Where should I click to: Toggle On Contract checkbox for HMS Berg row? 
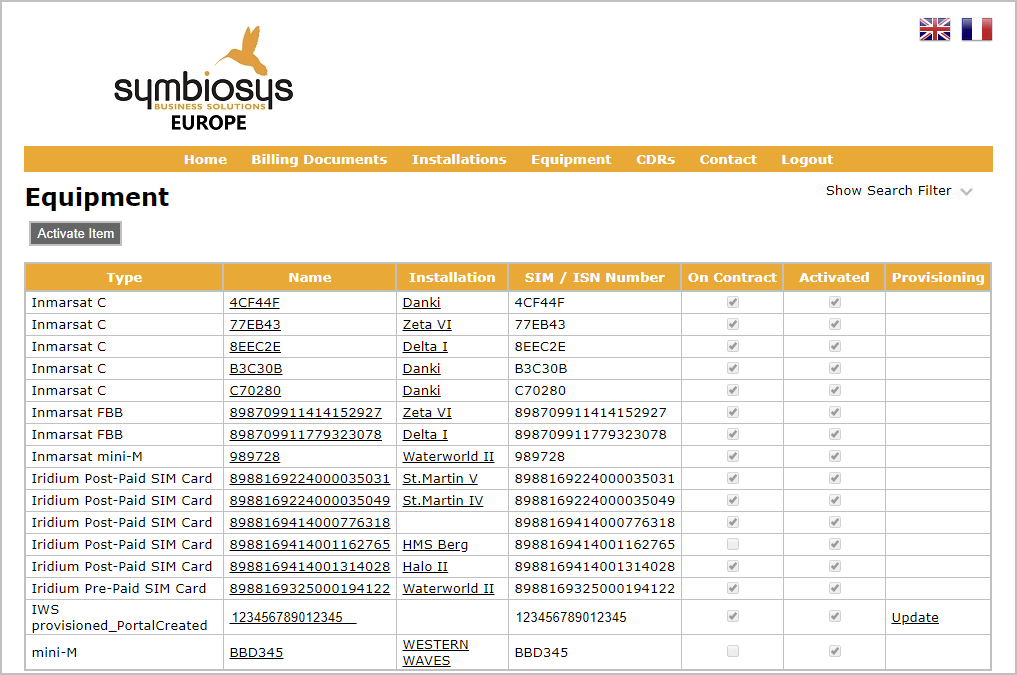[x=733, y=544]
